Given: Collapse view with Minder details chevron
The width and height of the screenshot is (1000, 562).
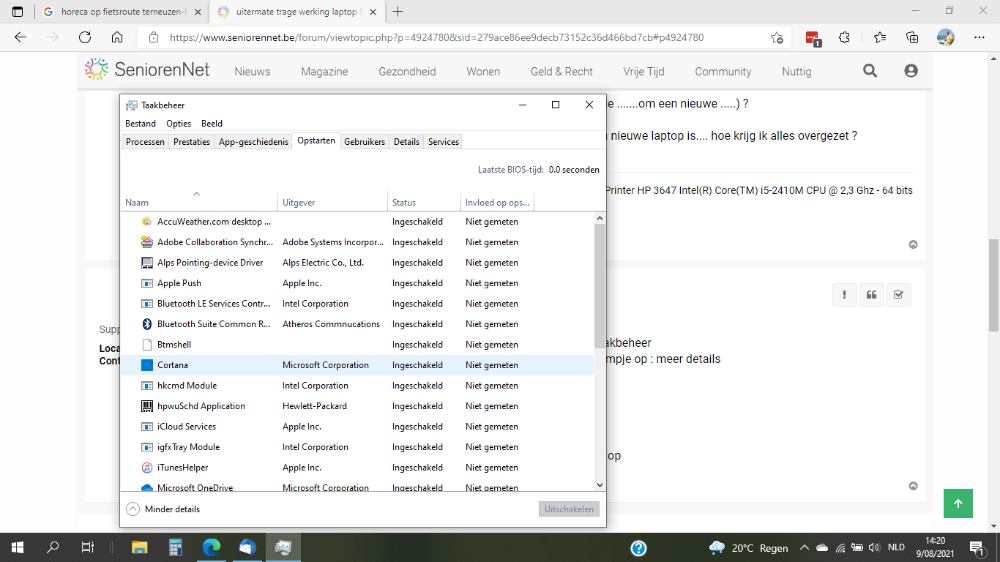Looking at the screenshot, I should click(133, 509).
